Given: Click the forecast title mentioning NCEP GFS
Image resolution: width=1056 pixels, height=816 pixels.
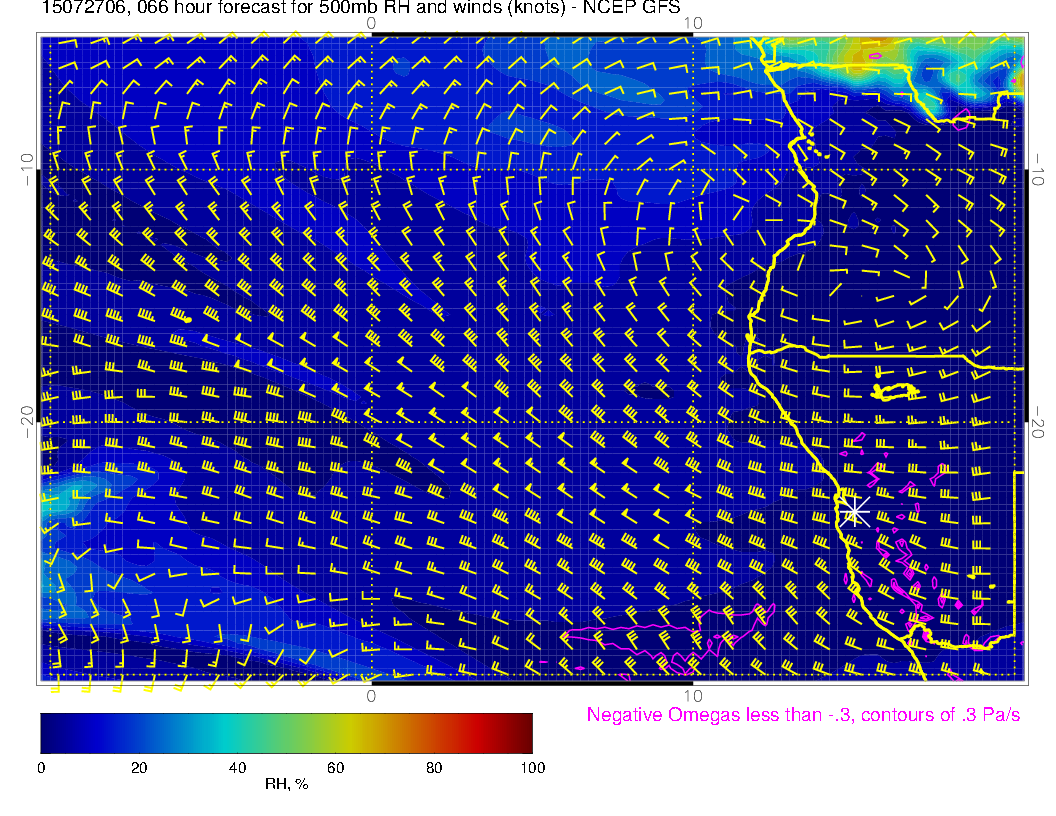Looking at the screenshot, I should [361, 8].
